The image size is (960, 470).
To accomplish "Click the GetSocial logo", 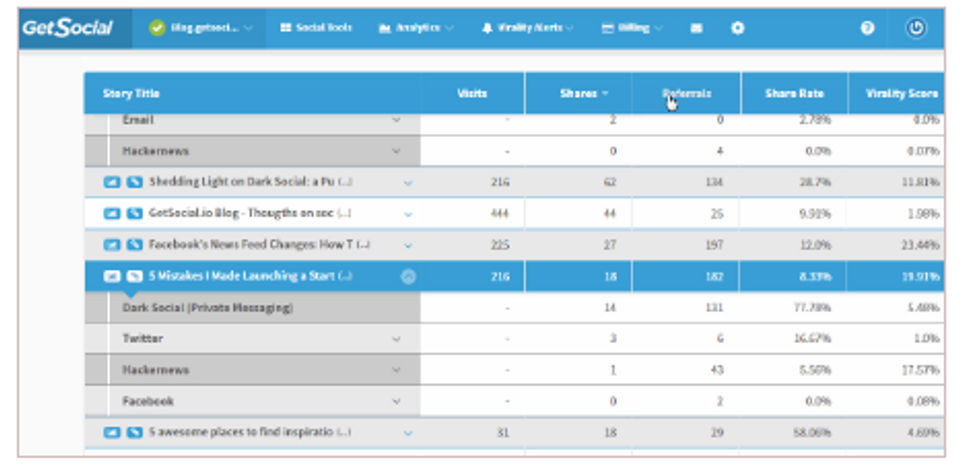I will [67, 28].
